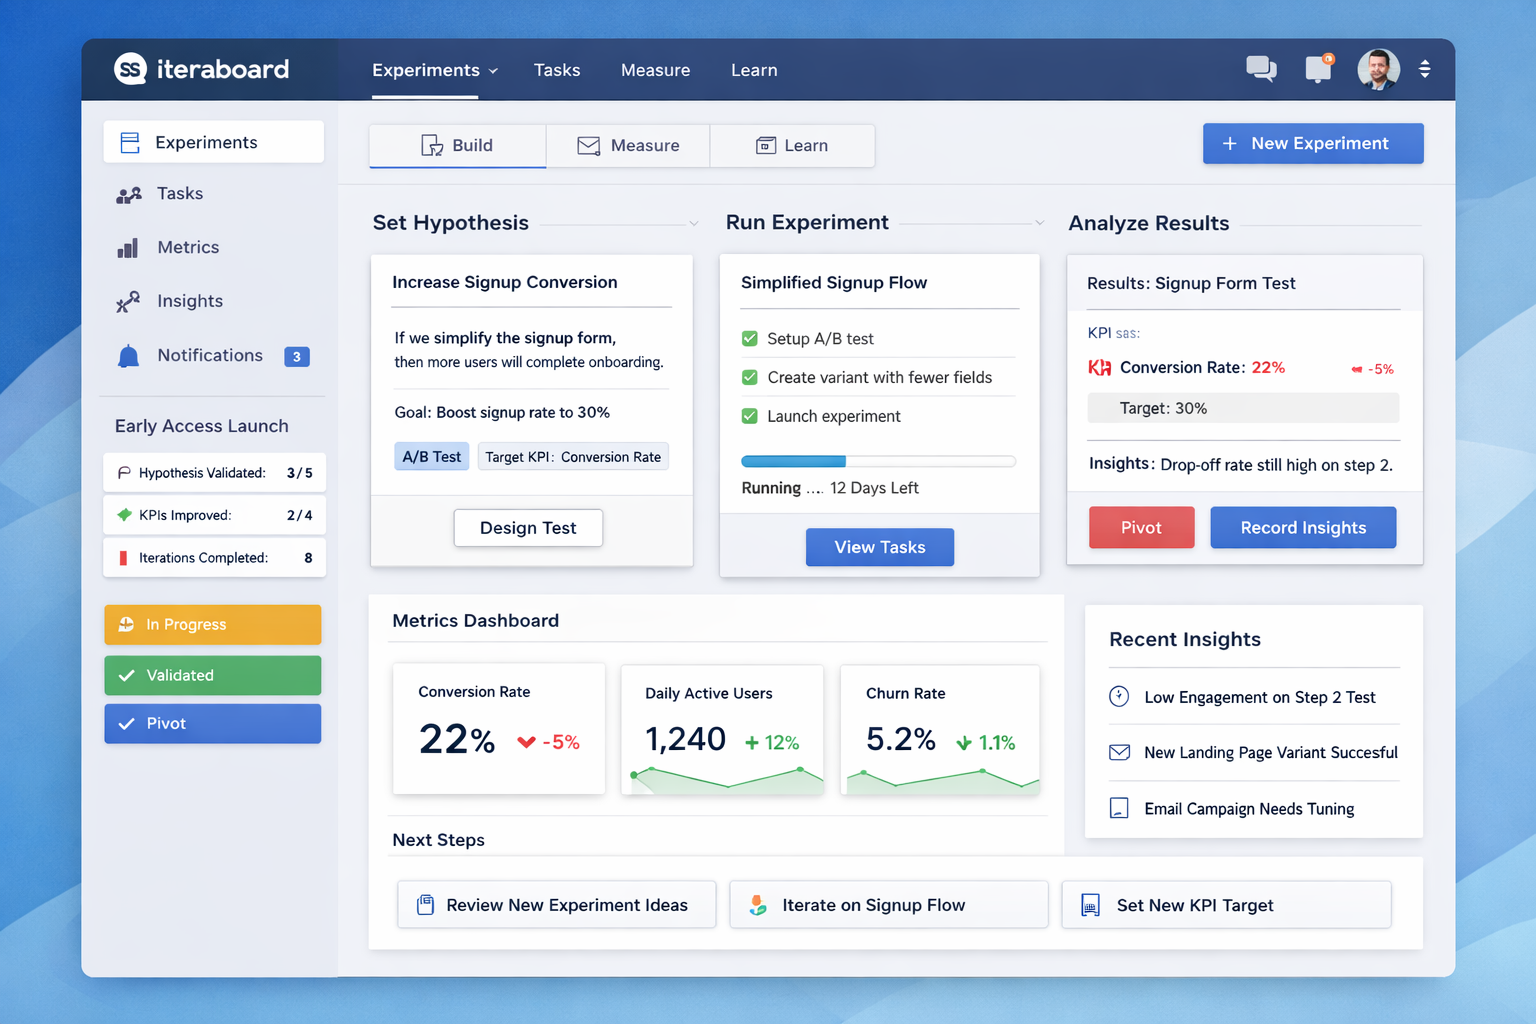The image size is (1536, 1024).
Task: Click the Notifications bell icon in sidebar
Action: tap(128, 356)
